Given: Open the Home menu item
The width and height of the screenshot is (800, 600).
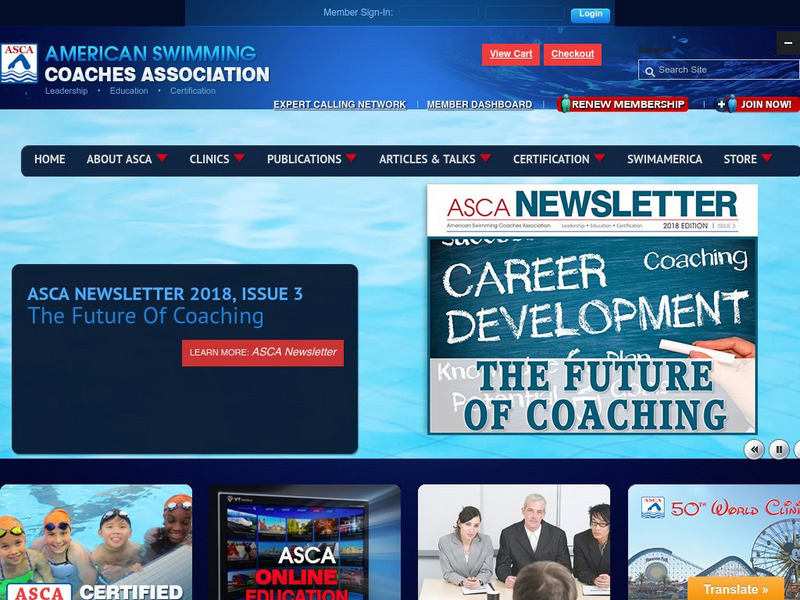Looking at the screenshot, I should 49,159.
